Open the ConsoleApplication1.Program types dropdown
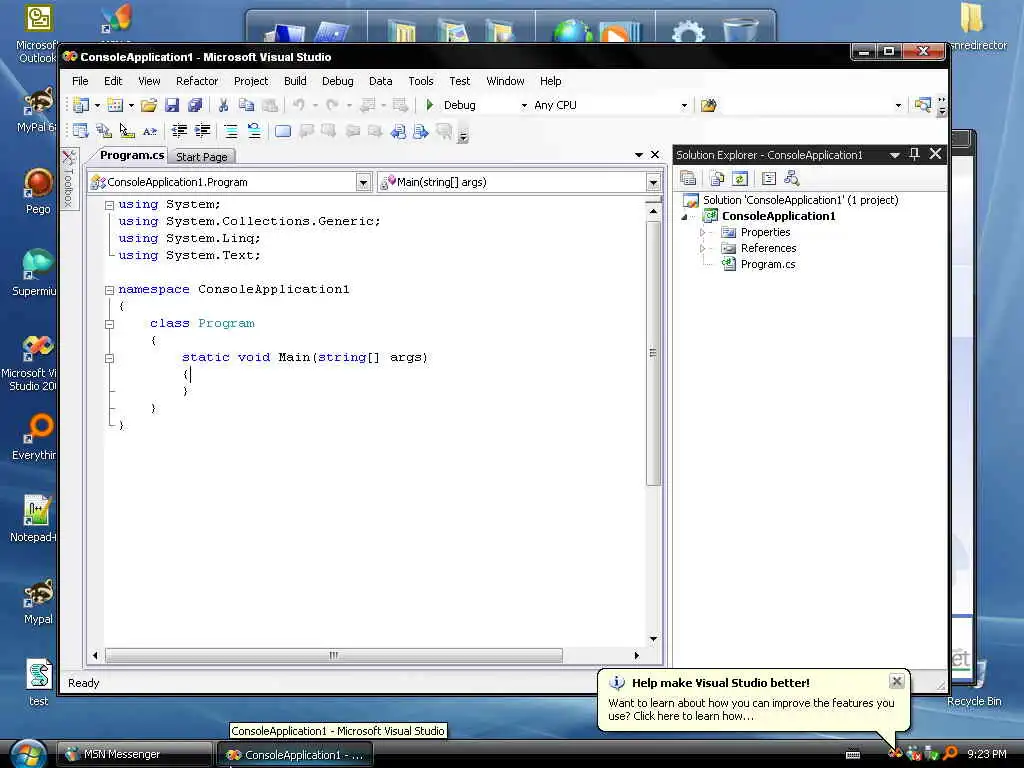Viewport: 1024px width, 768px height. 363,182
